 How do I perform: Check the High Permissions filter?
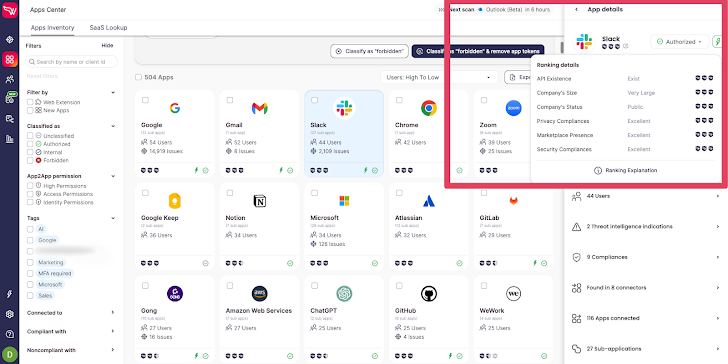coord(30,186)
